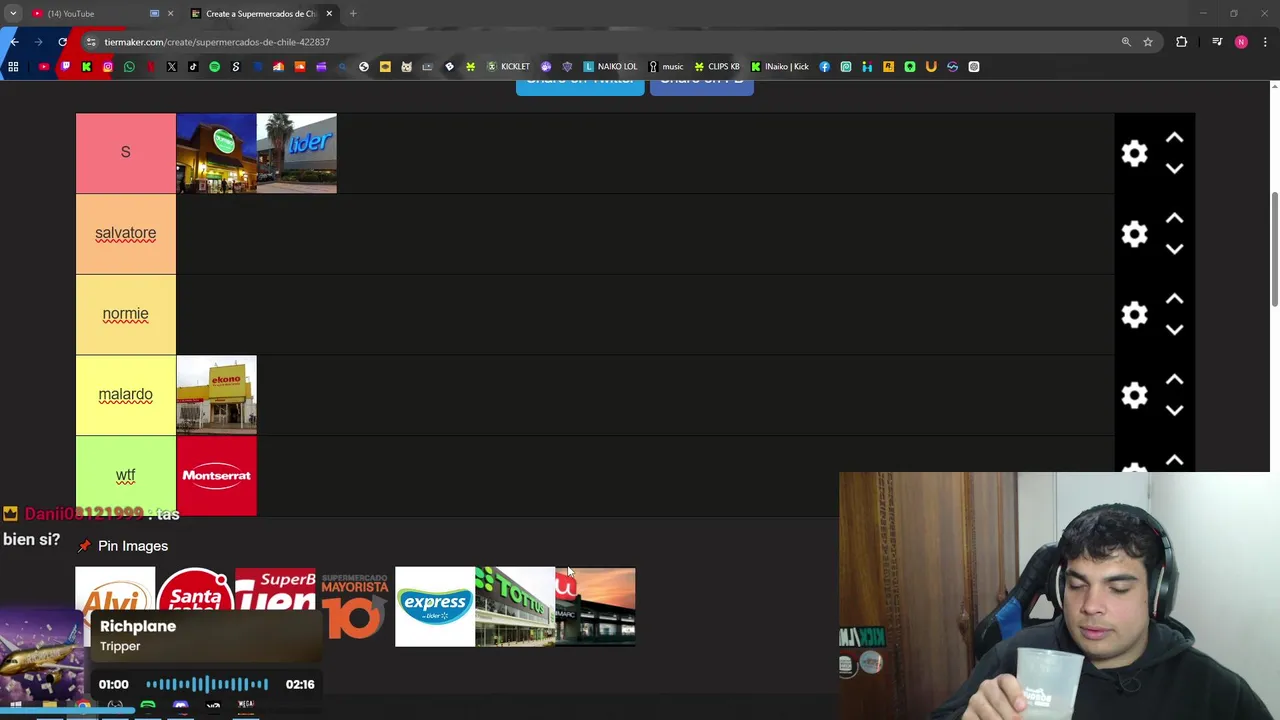Move malardo tier row down
Viewport: 1280px width, 720px height.
click(x=1174, y=411)
